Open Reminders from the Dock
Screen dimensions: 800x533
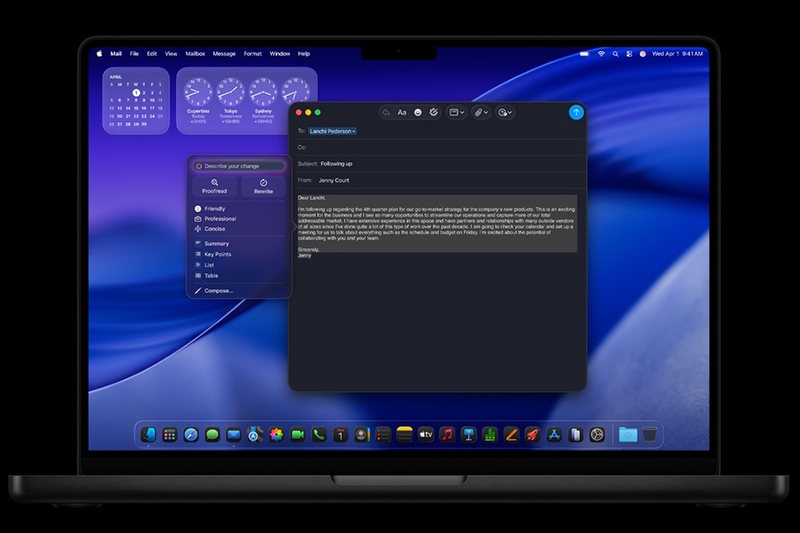click(x=383, y=435)
